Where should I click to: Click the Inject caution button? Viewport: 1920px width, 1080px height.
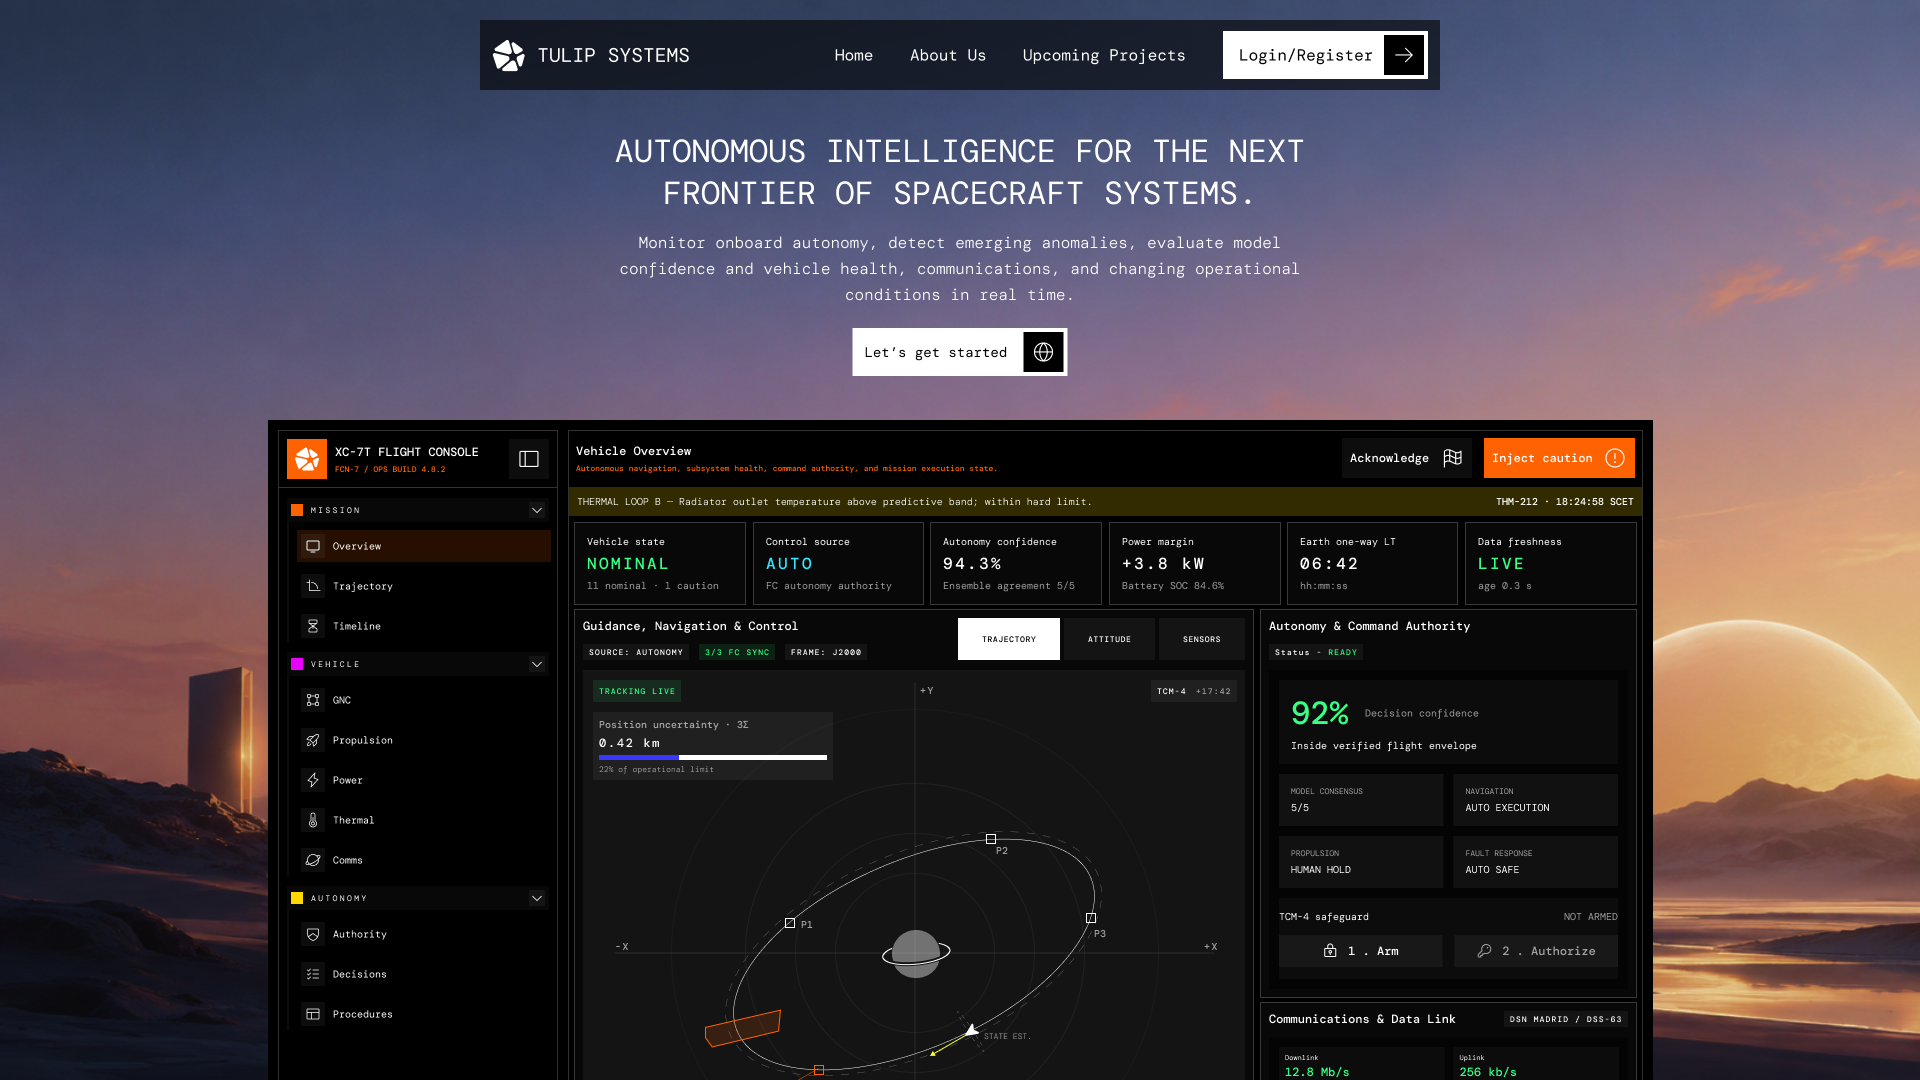[x=1559, y=458]
